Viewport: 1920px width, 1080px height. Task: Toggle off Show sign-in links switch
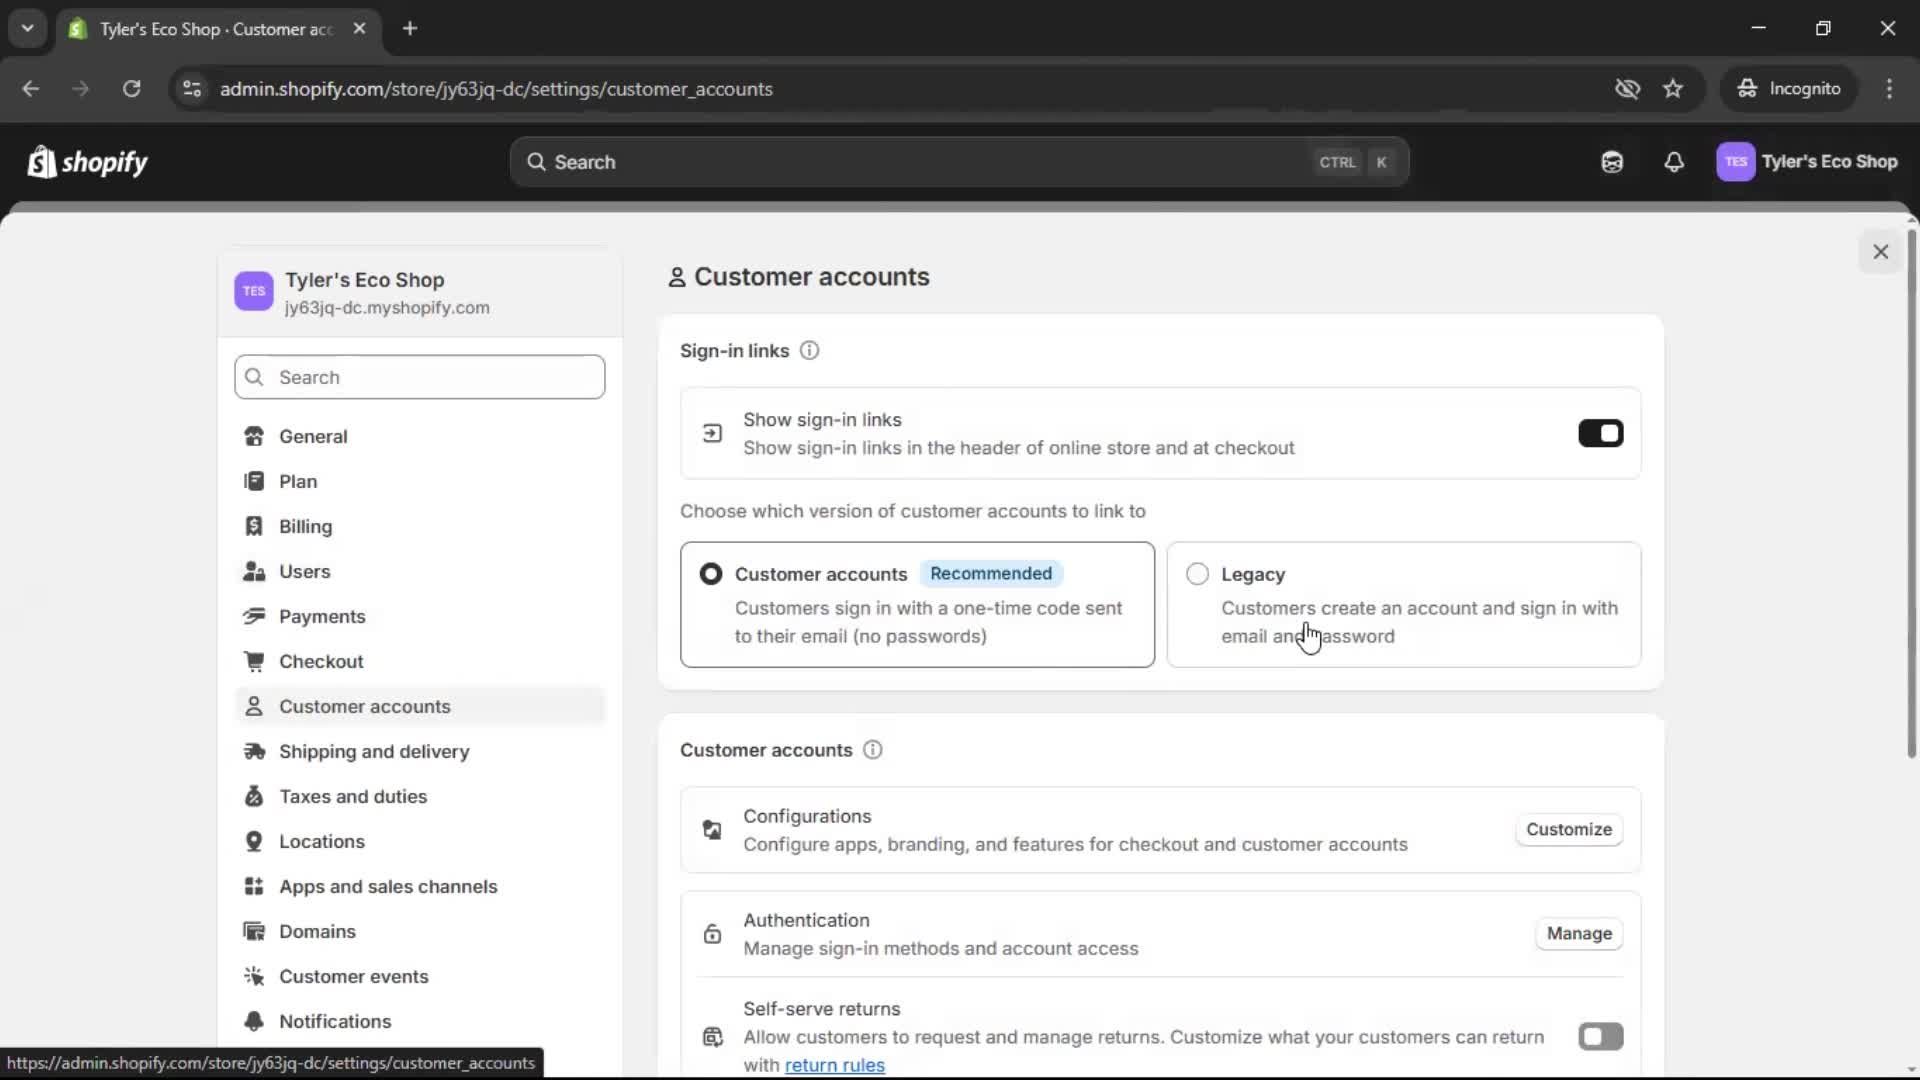coord(1600,433)
